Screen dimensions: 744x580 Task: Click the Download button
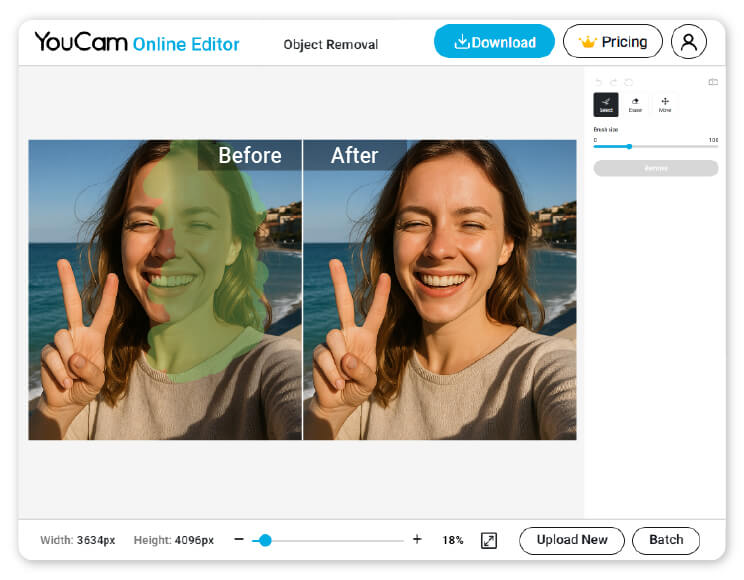tap(494, 42)
